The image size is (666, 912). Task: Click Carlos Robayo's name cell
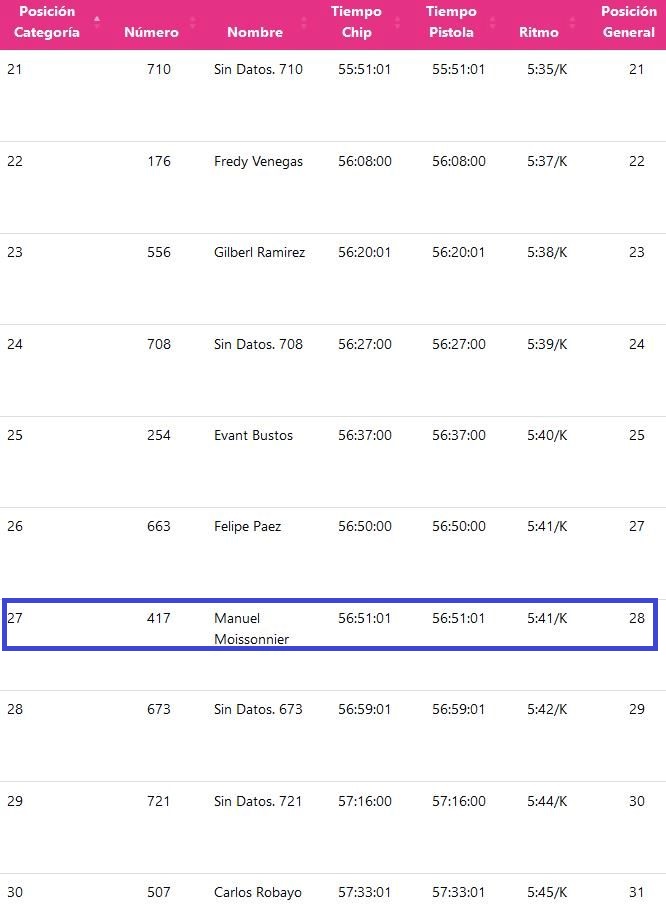[257, 892]
